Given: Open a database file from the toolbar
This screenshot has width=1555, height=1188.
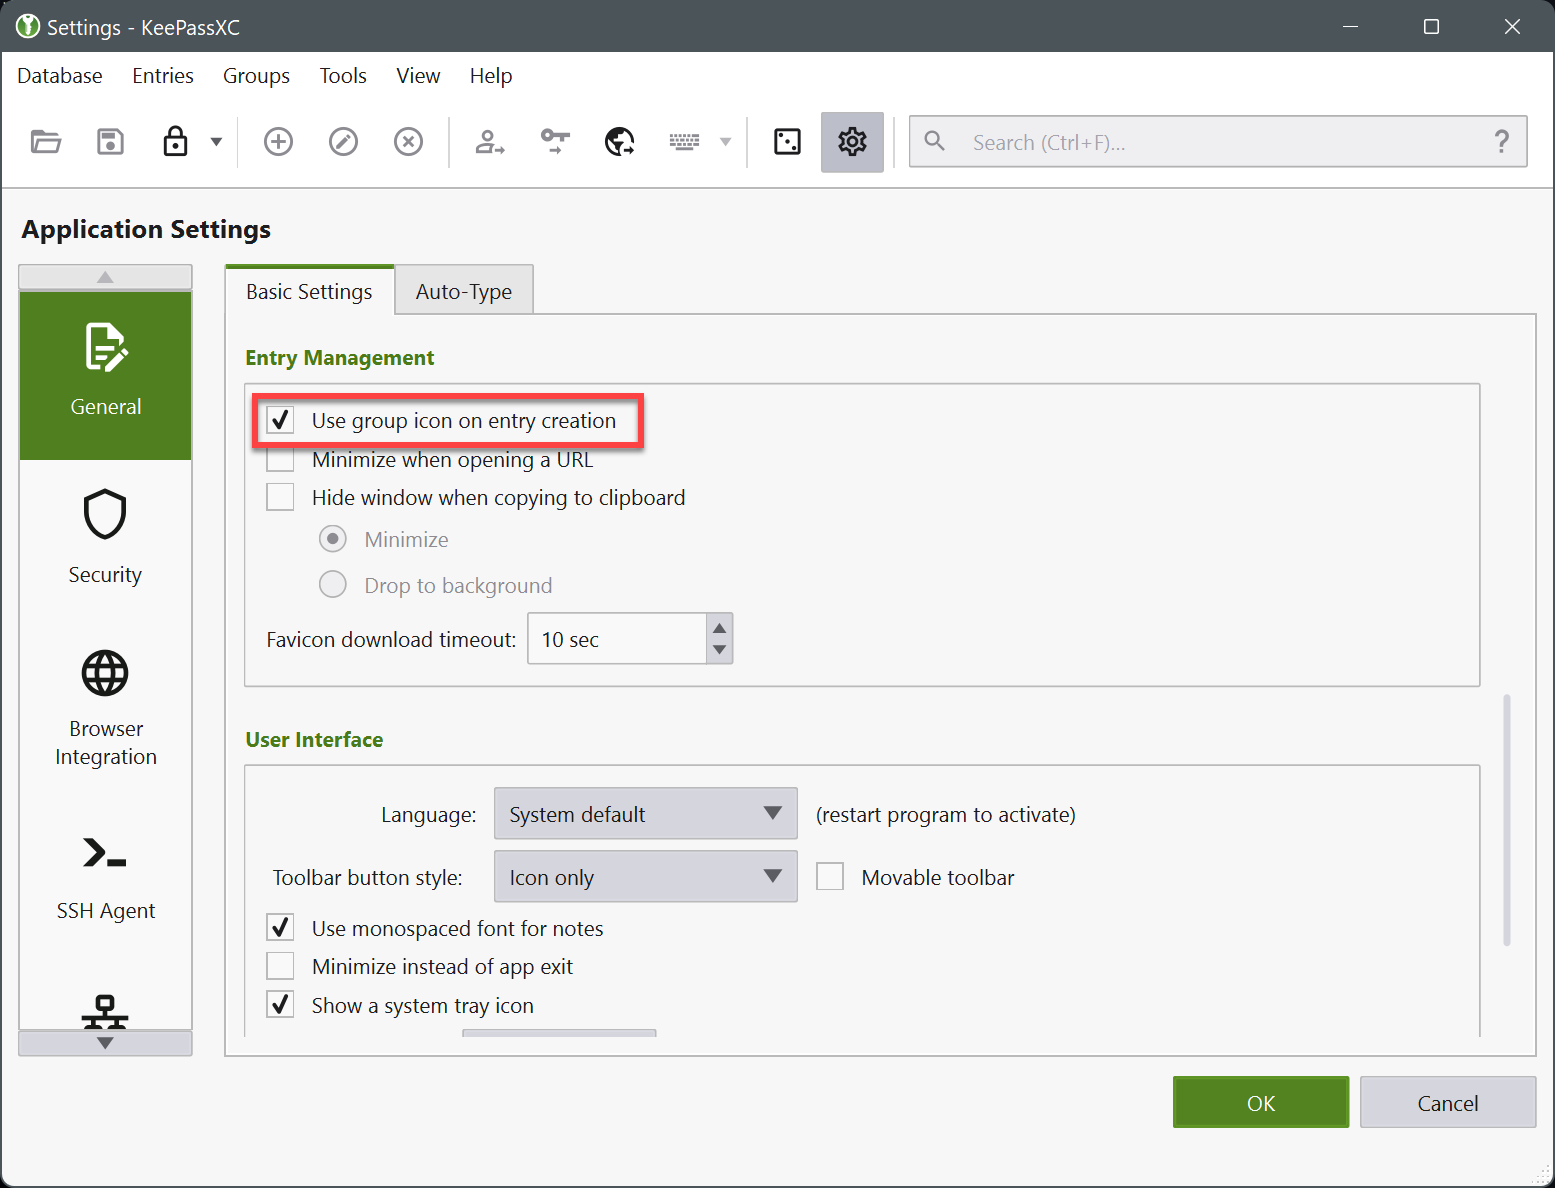Looking at the screenshot, I should (46, 141).
